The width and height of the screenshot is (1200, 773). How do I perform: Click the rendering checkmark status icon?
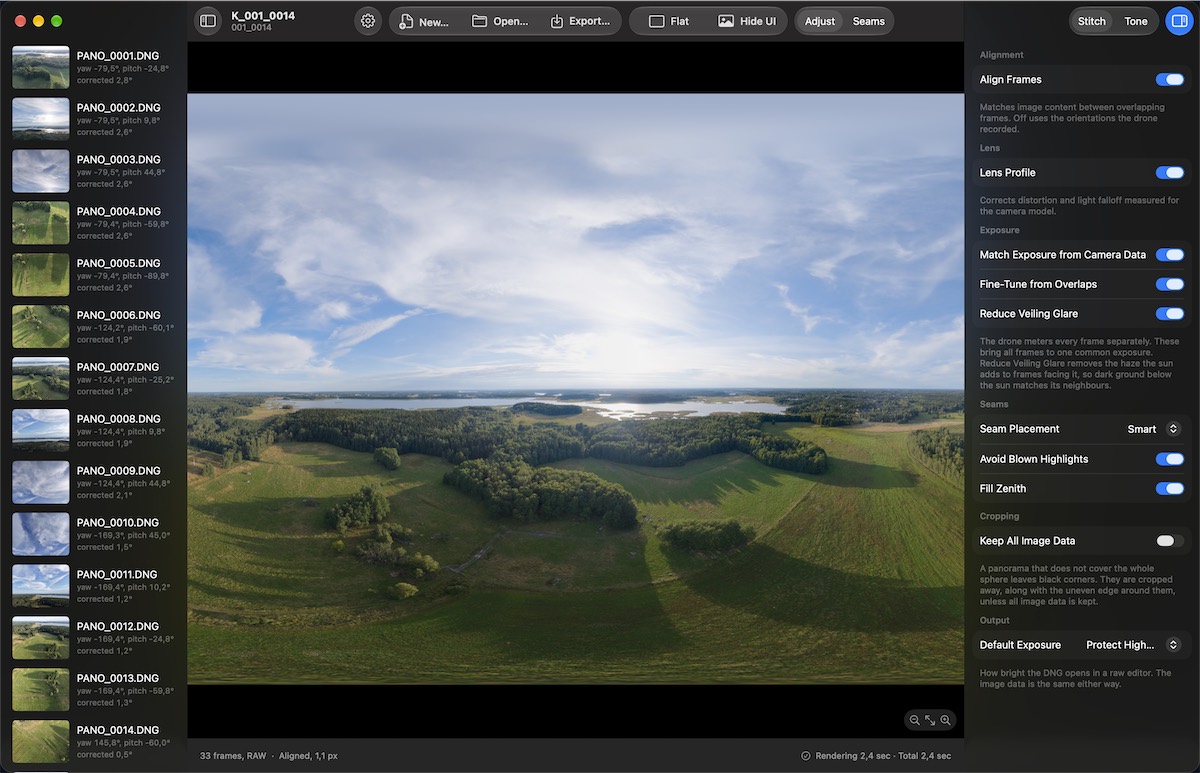(x=806, y=756)
